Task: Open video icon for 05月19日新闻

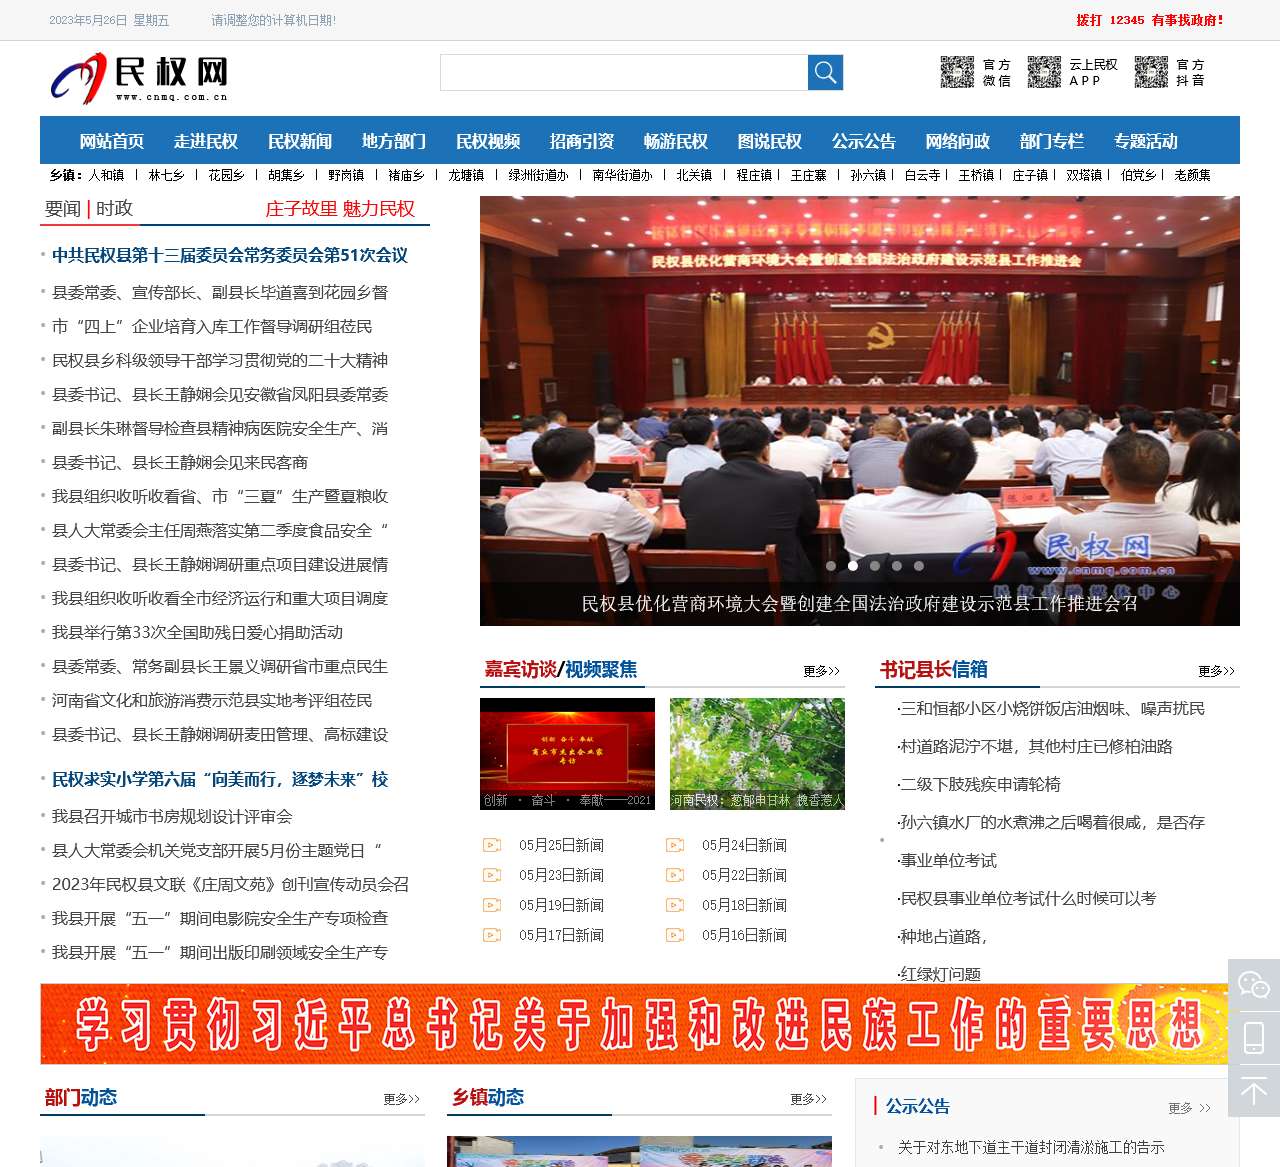Action: 492,905
